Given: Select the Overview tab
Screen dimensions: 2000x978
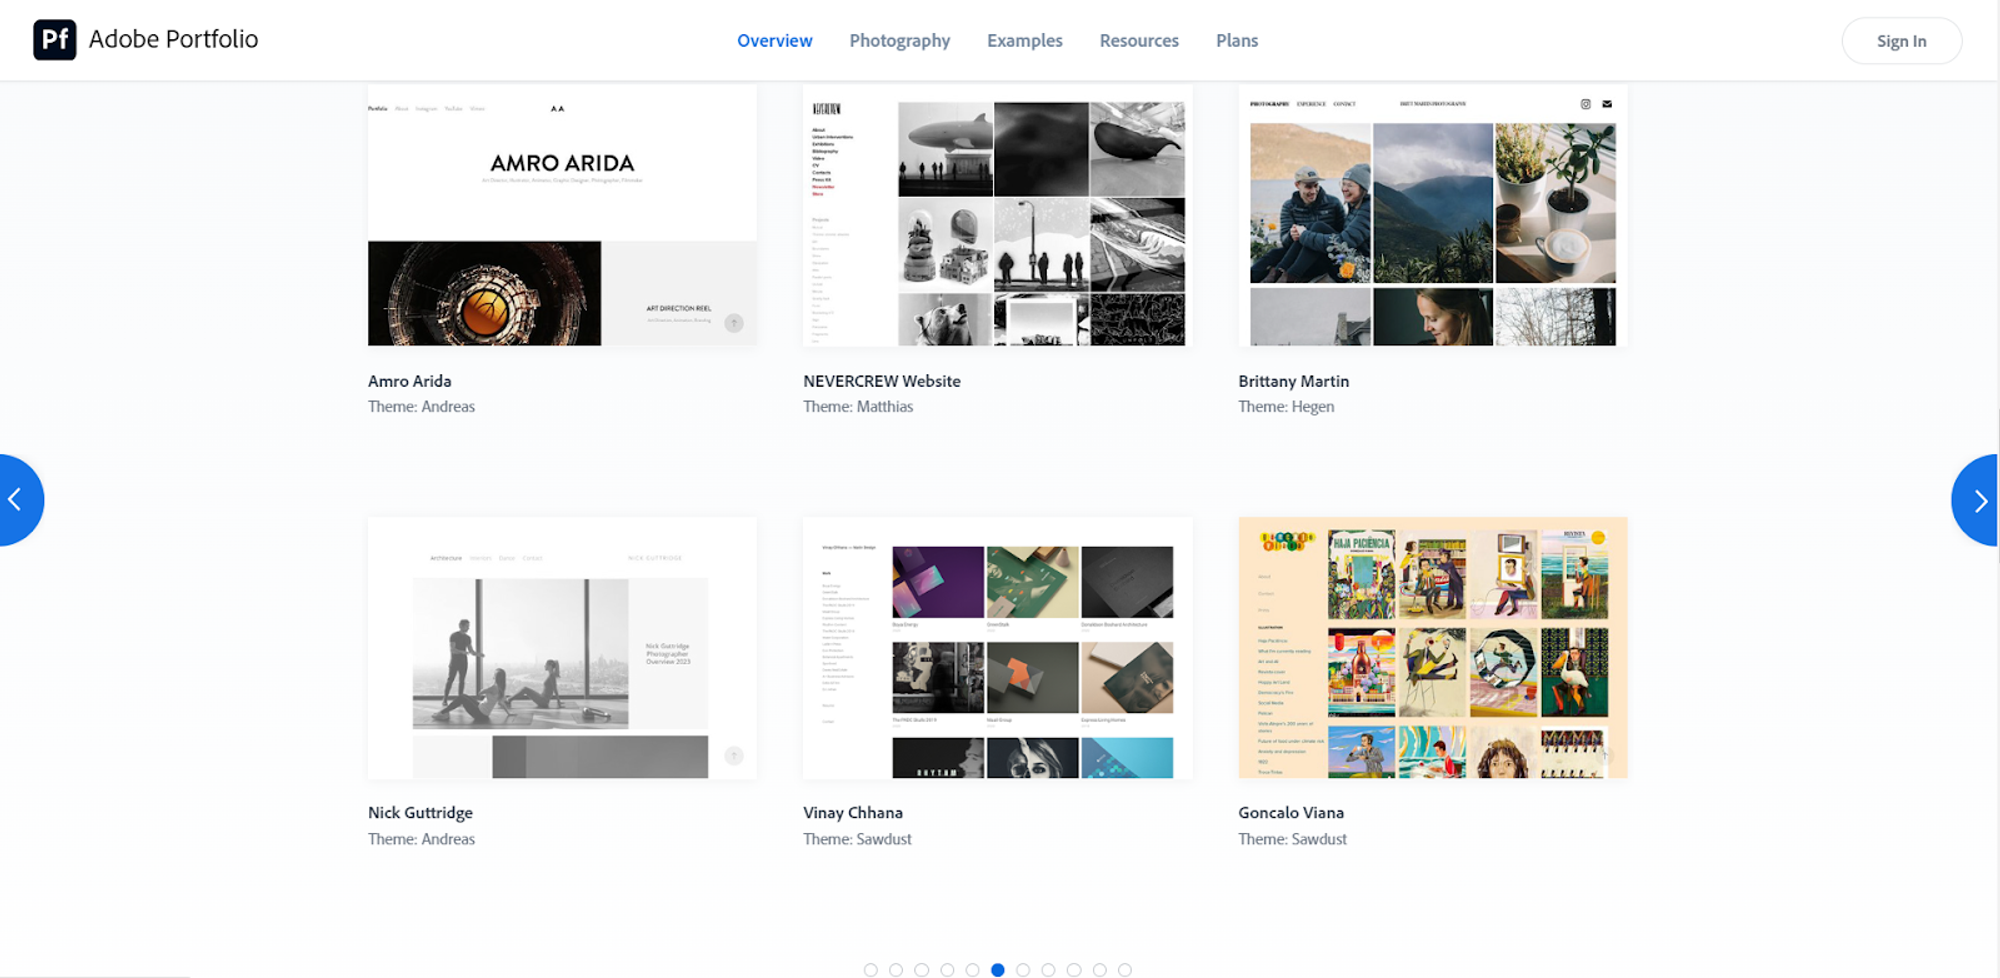Looking at the screenshot, I should 775,40.
